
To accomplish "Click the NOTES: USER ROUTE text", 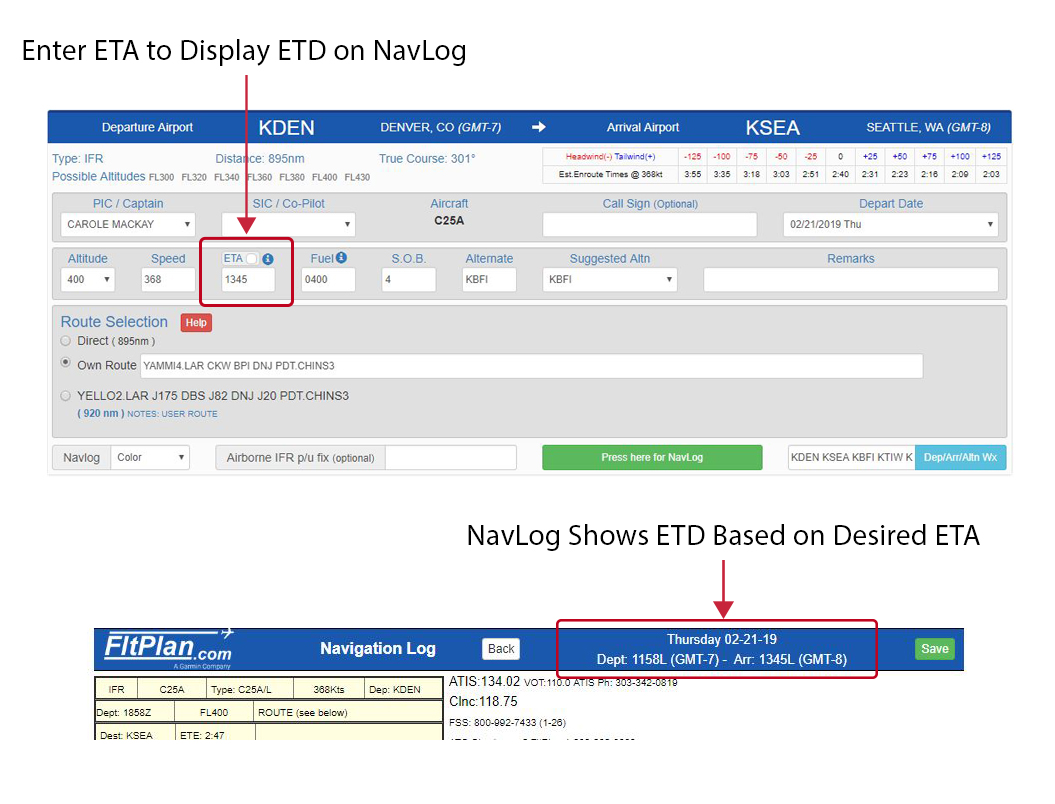I will [x=172, y=414].
